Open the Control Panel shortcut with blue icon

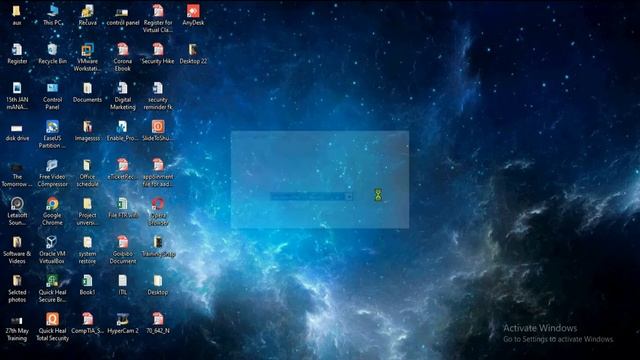52,96
